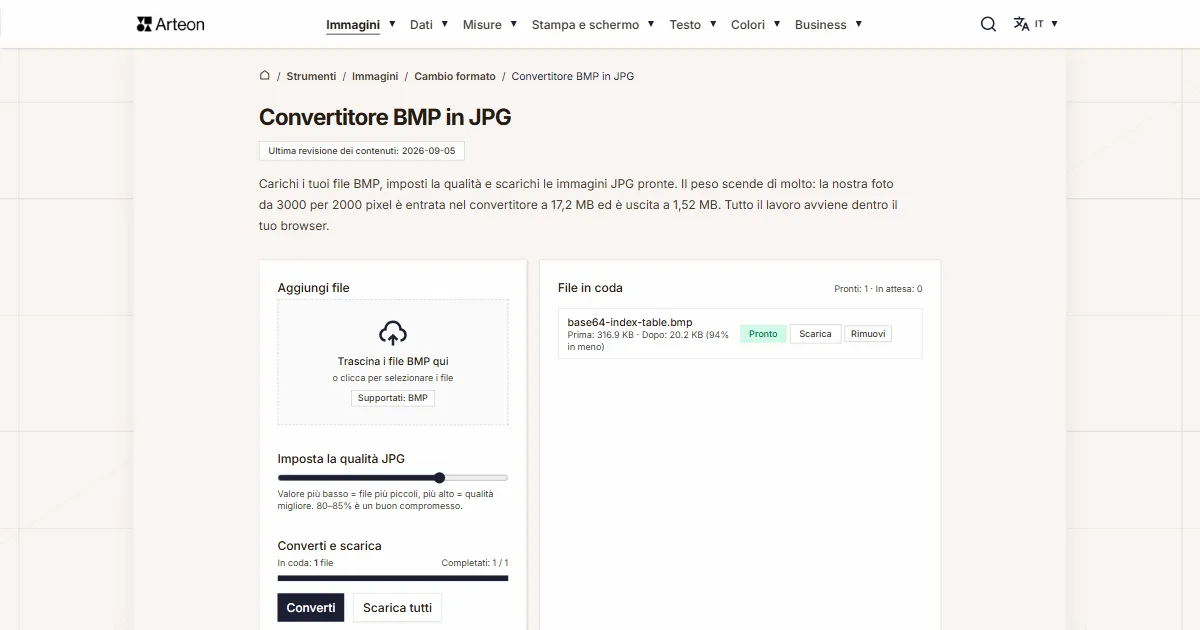Expand the Testo menu arrow
Viewport: 1200px width, 630px height.
(713, 23)
